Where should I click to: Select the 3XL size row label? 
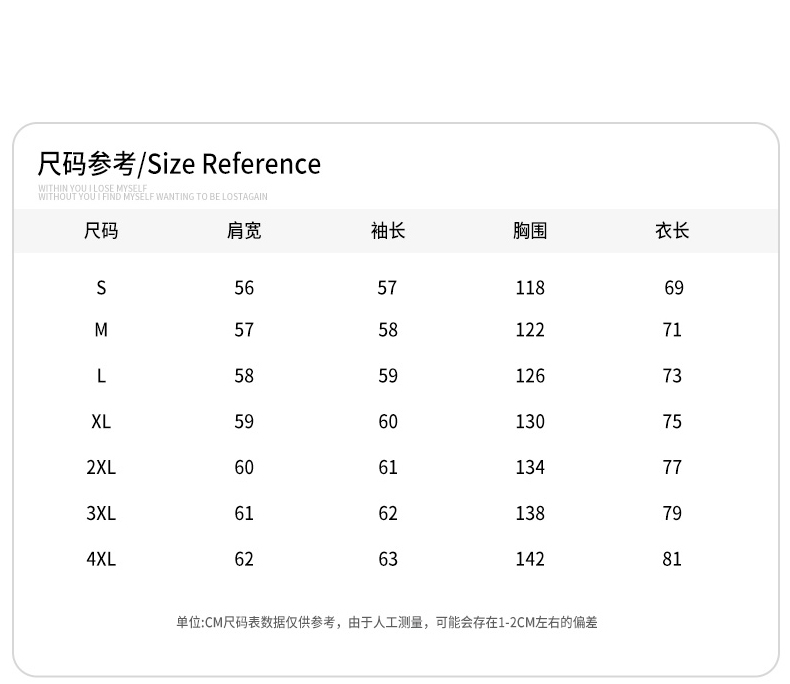point(101,514)
